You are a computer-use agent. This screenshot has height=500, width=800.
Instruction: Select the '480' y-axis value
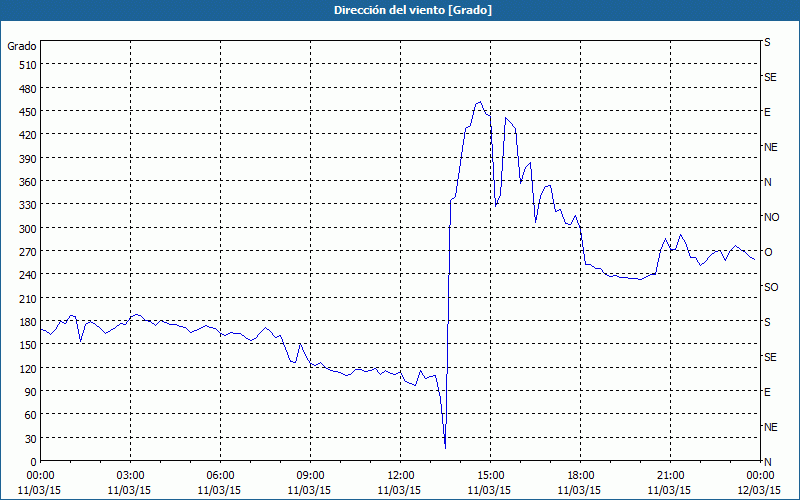click(28, 89)
